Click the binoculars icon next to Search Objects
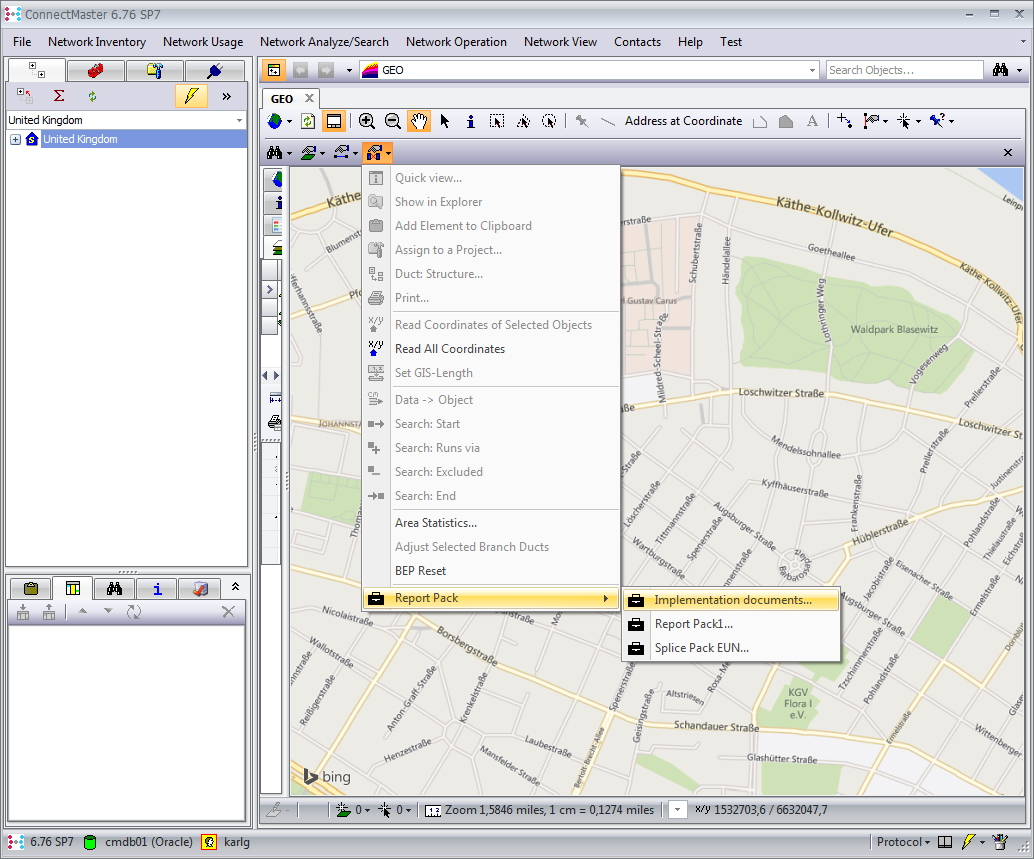This screenshot has width=1034, height=859. (x=1000, y=70)
